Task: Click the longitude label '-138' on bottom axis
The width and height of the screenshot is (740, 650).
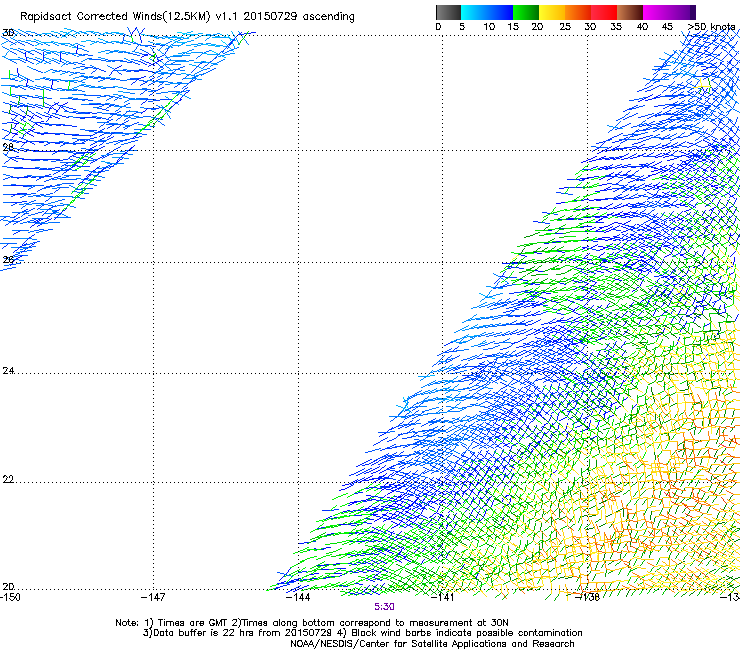Action: pos(588,597)
